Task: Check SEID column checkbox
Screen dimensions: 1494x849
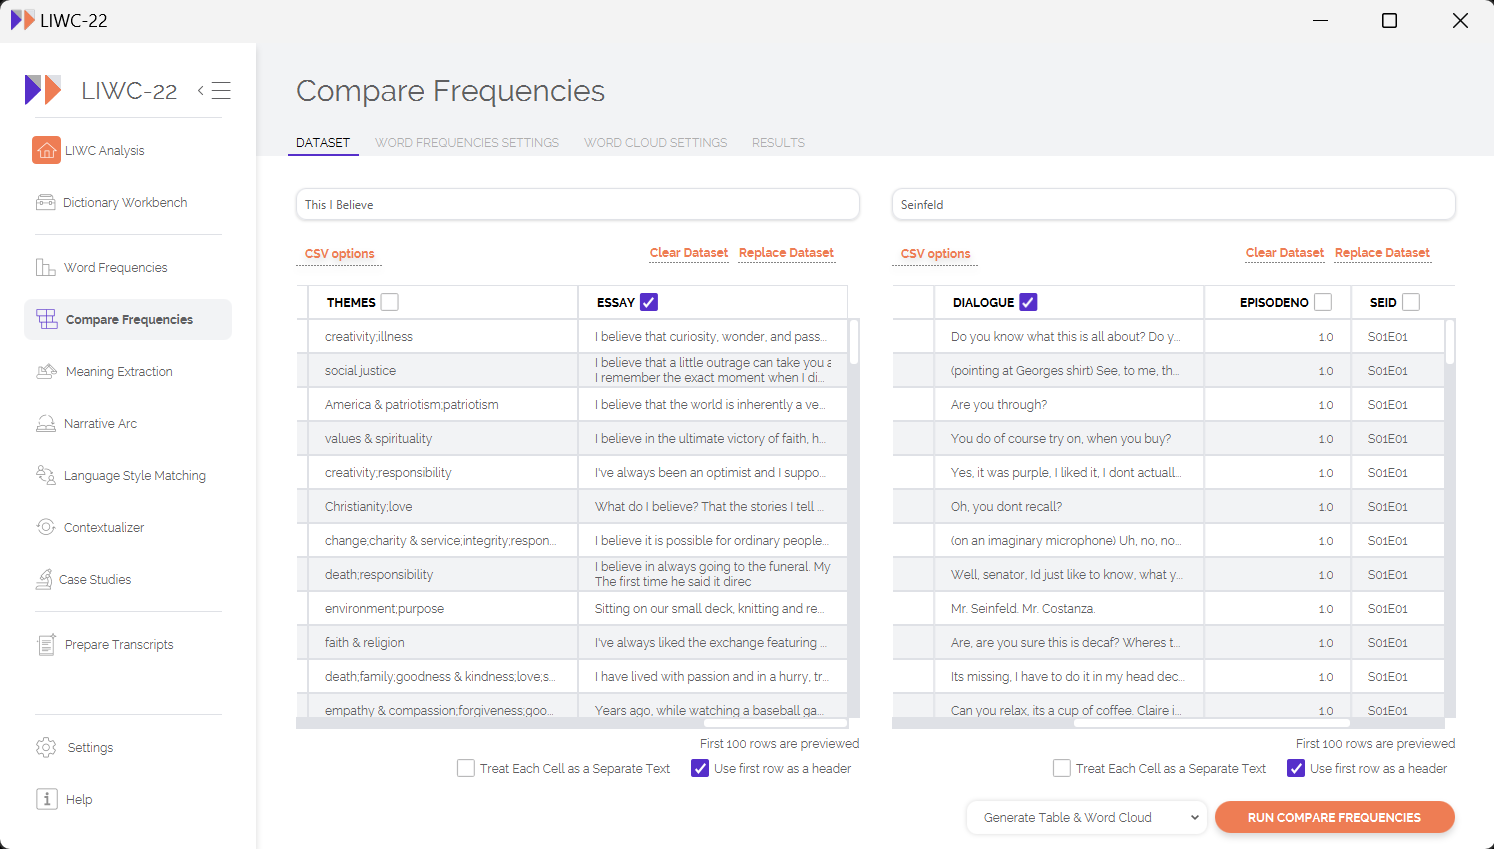Action: pos(1411,302)
